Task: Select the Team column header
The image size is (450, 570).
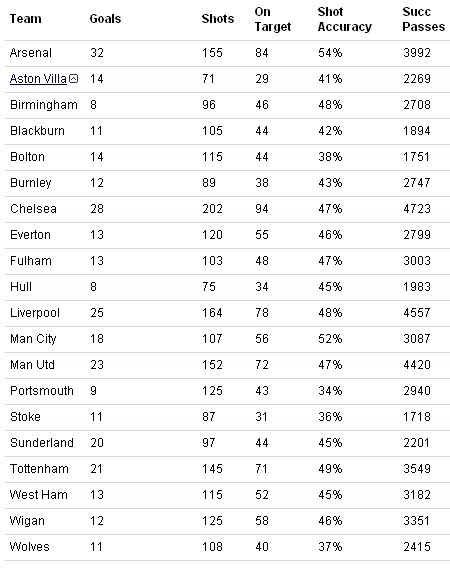Action: pyautogui.click(x=25, y=19)
